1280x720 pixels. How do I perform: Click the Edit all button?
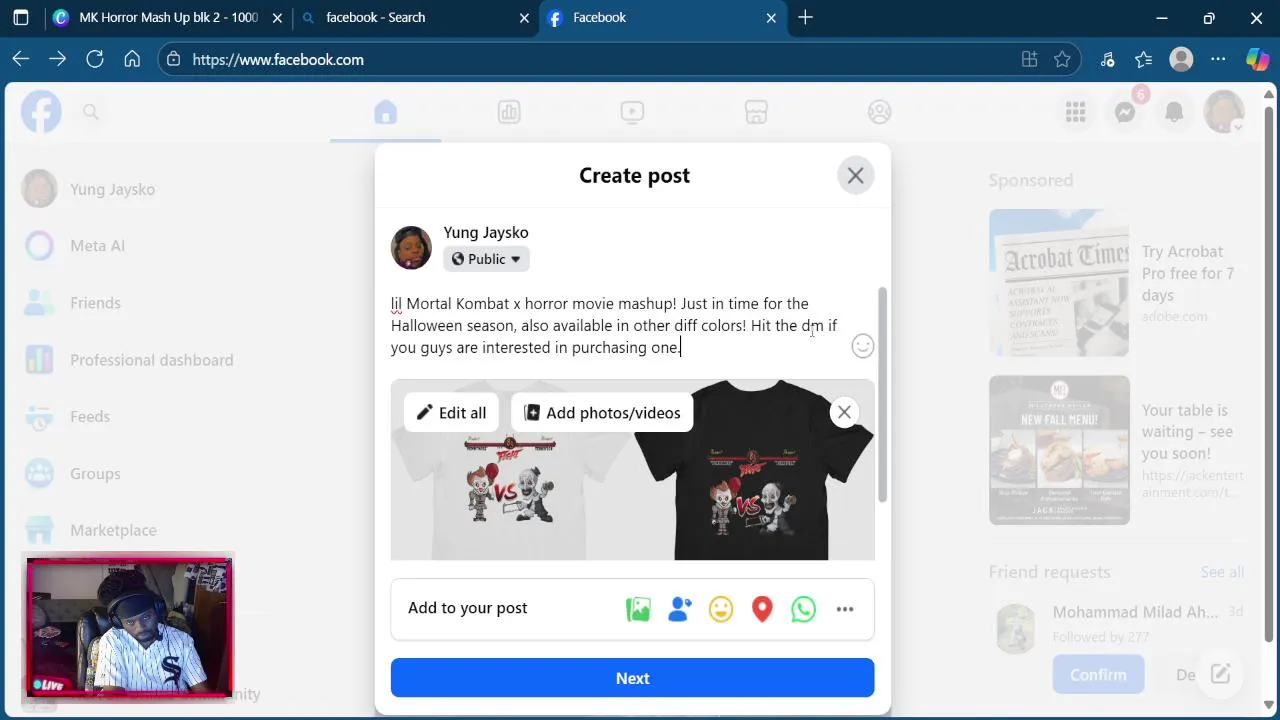tap(451, 413)
